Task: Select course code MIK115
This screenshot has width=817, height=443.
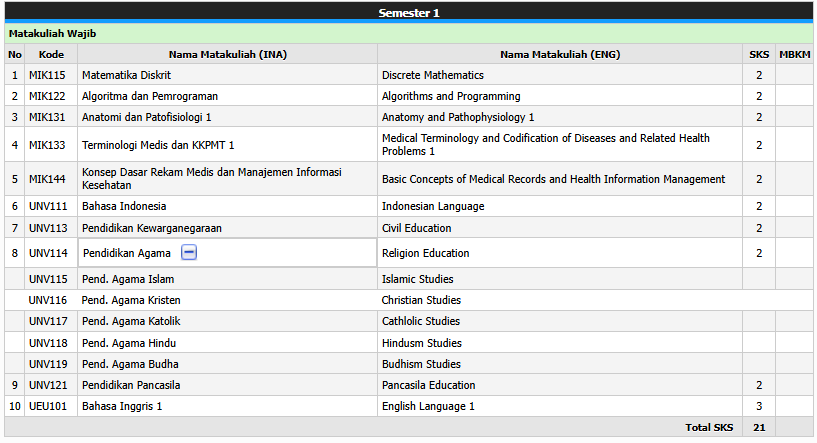Action: coord(47,75)
